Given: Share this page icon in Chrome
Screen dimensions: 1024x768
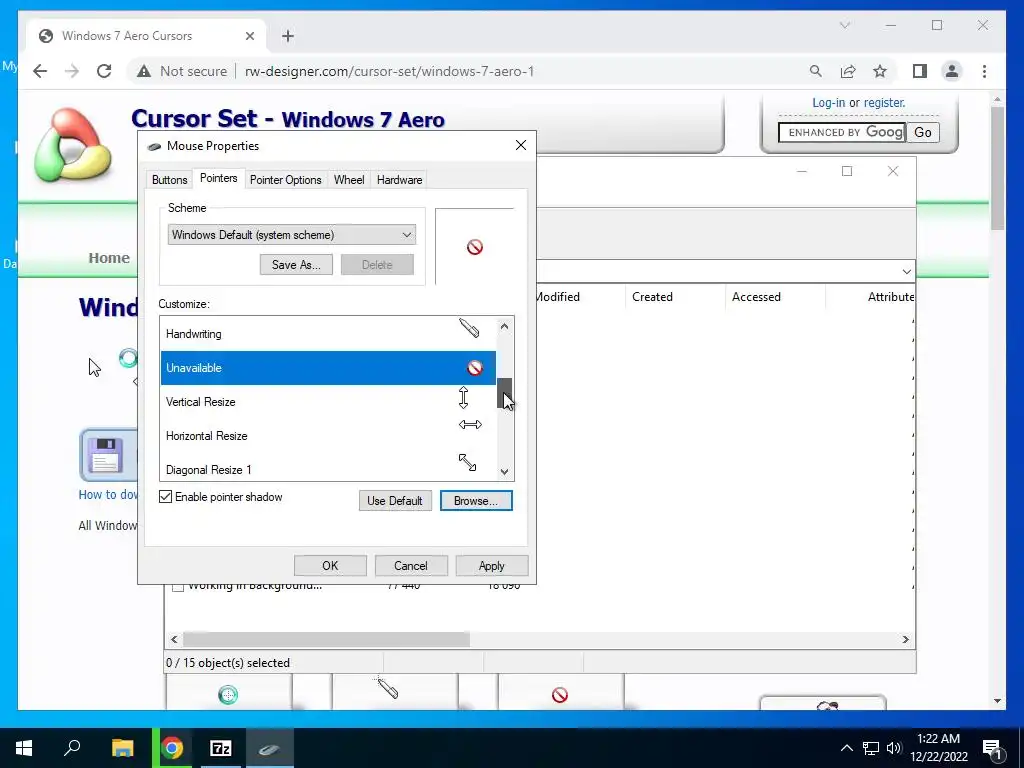Looking at the screenshot, I should click(848, 71).
